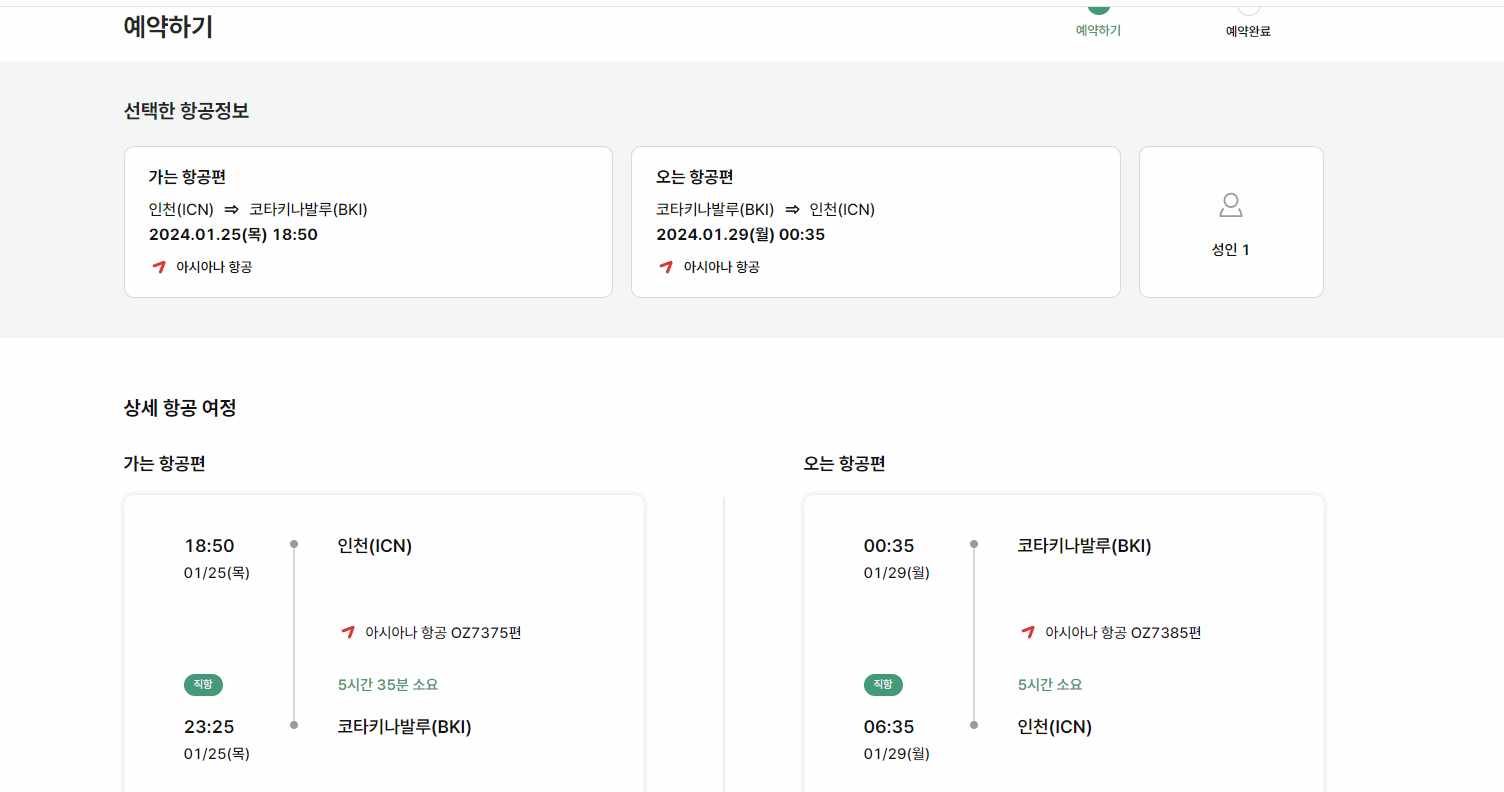Select the passenger person icon above 성인 1
1504x792 pixels.
click(1230, 206)
